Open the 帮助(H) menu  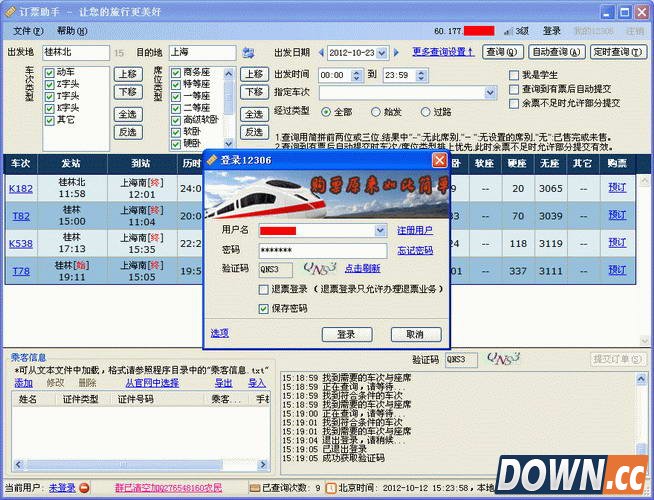click(x=72, y=31)
